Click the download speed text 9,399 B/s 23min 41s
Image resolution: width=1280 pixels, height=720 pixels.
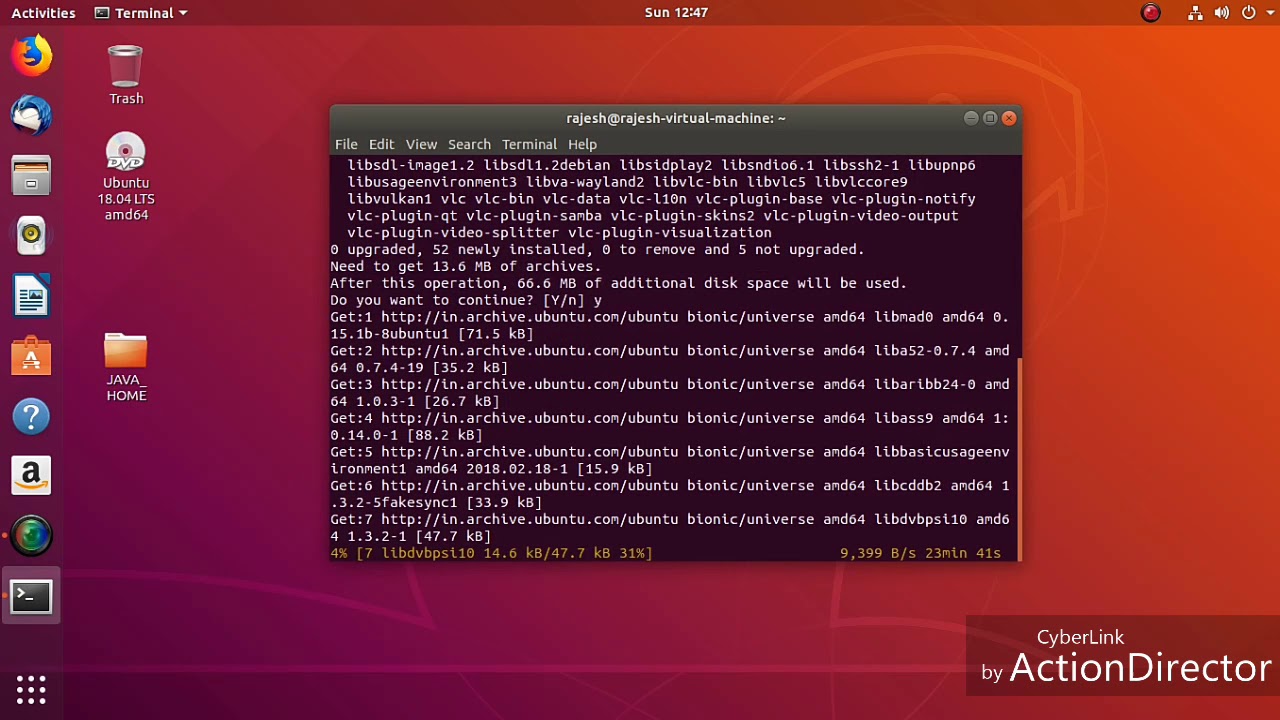click(x=920, y=553)
